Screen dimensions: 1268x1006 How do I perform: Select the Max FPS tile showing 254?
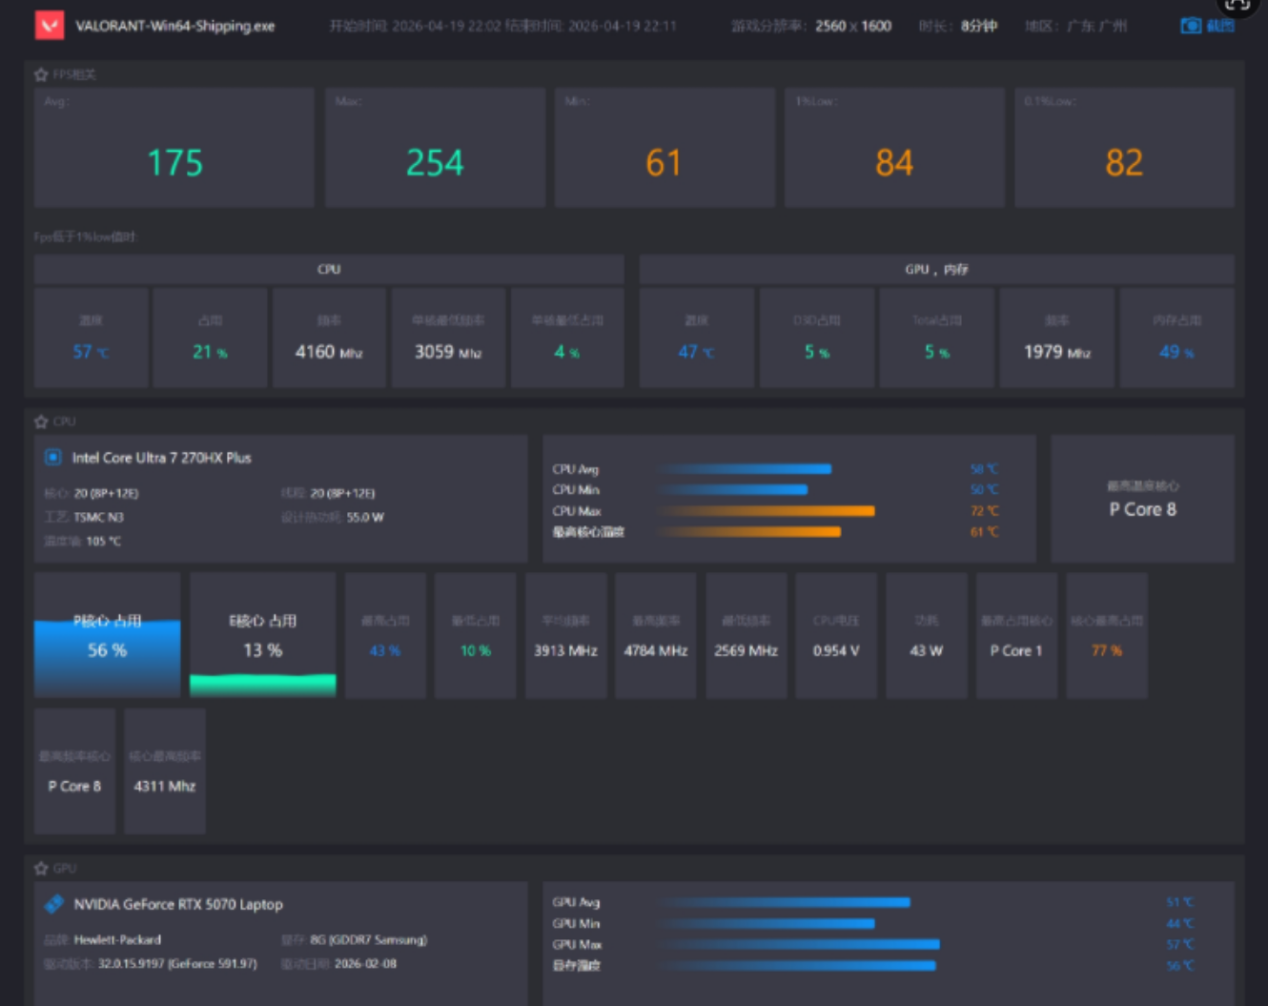[x=434, y=148]
